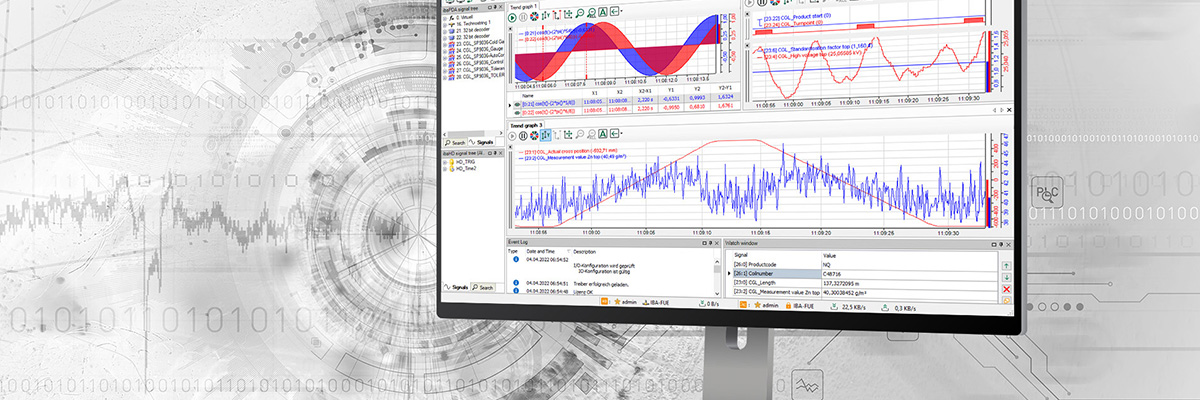1200x400 pixels.
Task: Click the four-arrow autoscale-all icon in Trend graph 3
Action: 568,135
